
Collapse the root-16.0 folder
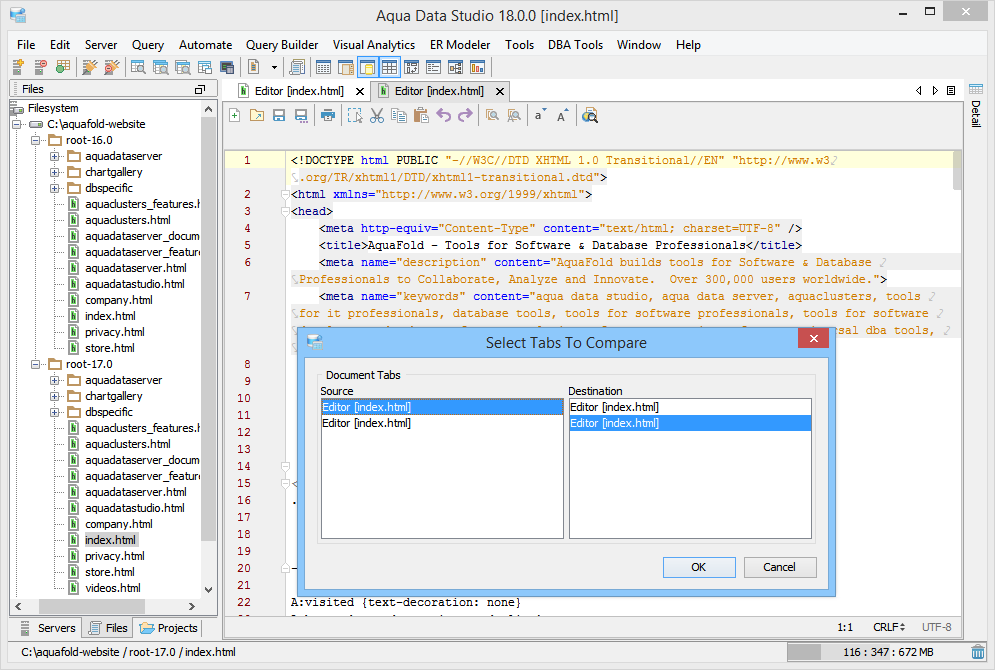click(x=36, y=140)
